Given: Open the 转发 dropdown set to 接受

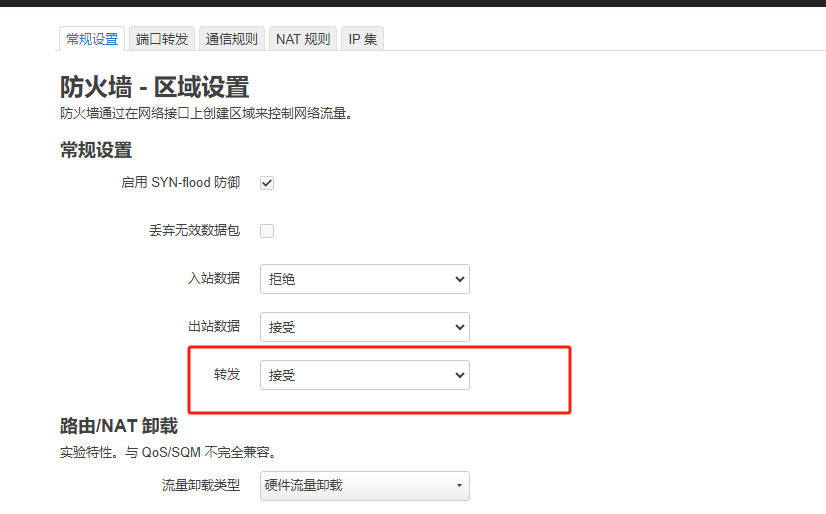Looking at the screenshot, I should coord(364,375).
